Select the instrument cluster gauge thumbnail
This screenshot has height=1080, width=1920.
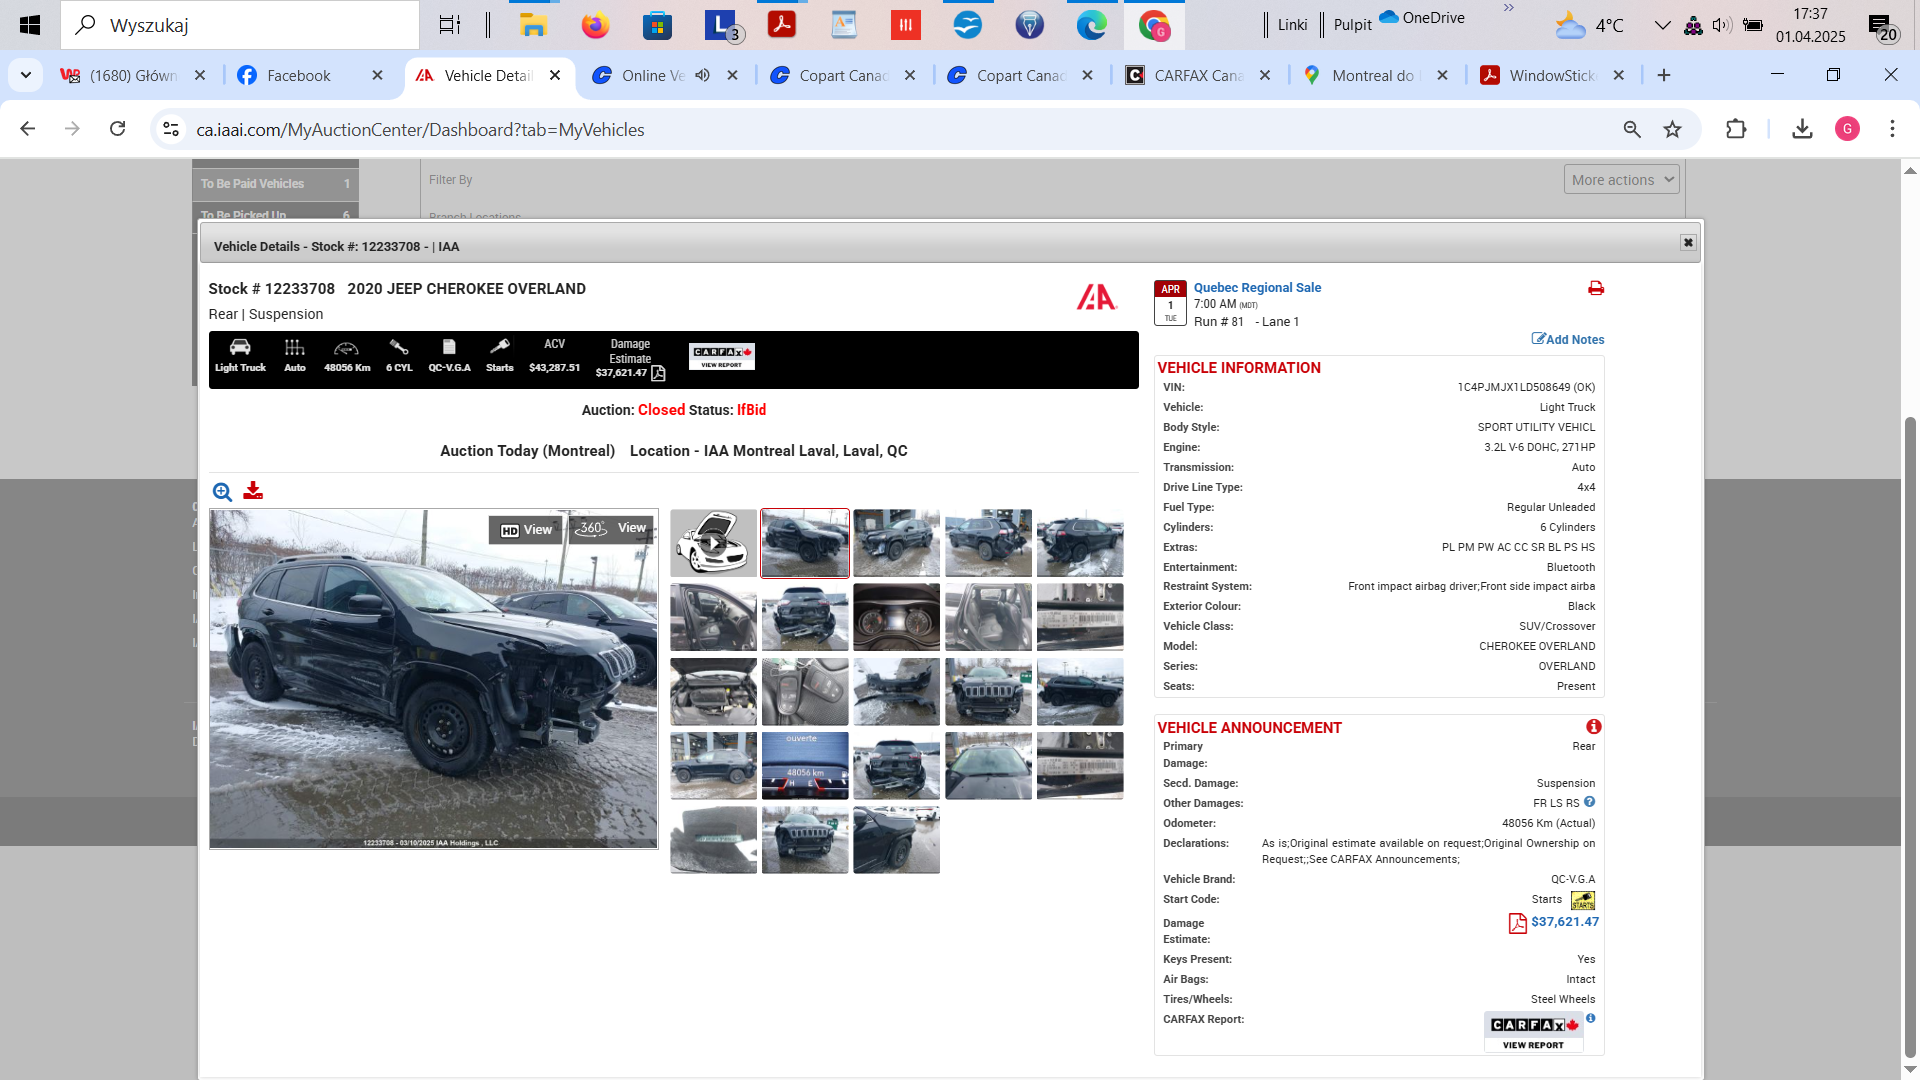click(897, 617)
